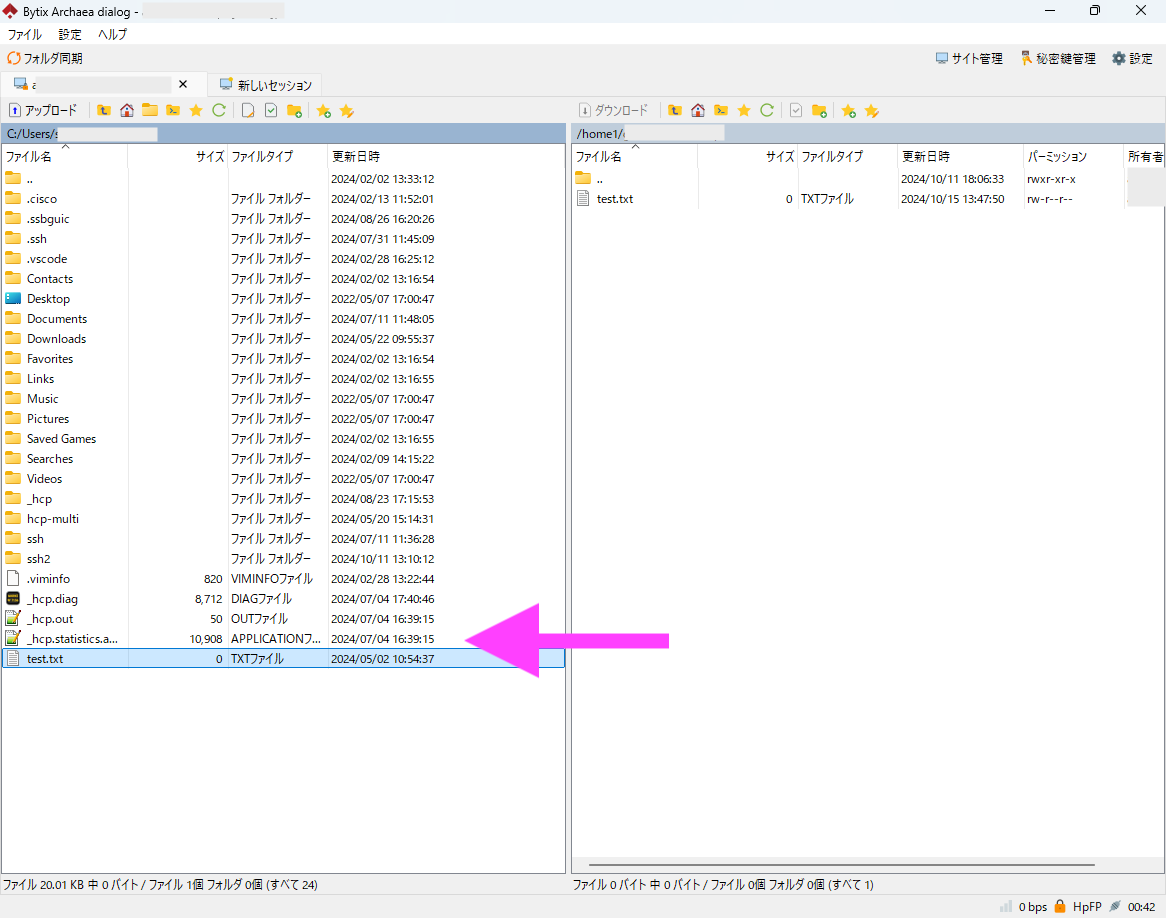This screenshot has width=1166, height=918.
Task: Open remote bookmarks star icon
Action: pos(743,110)
